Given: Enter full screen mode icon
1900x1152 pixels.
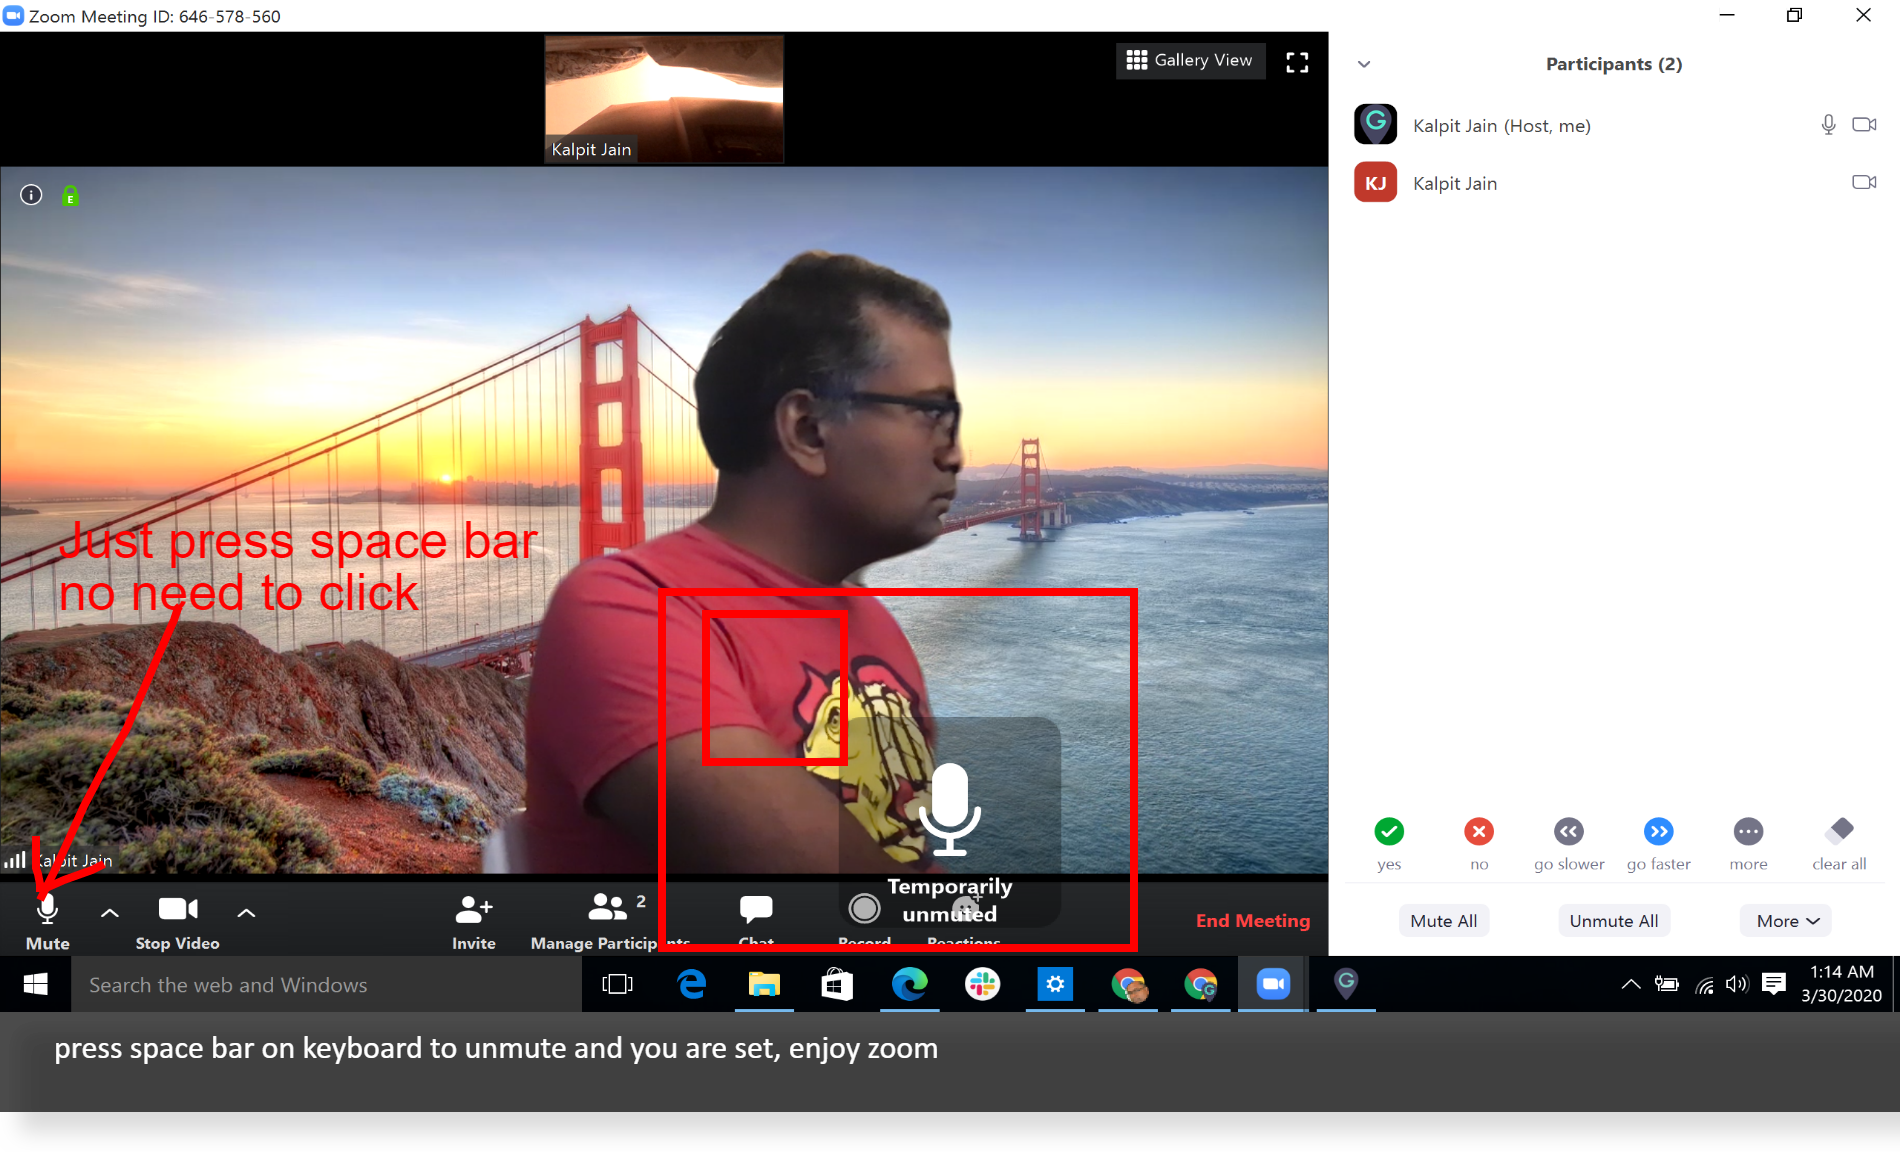Looking at the screenshot, I should [1297, 62].
